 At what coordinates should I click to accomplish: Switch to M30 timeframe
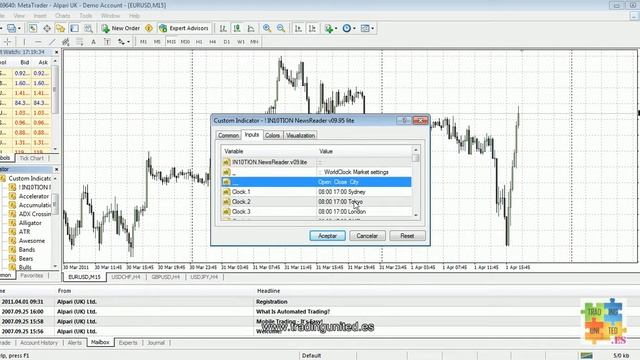pyautogui.click(x=185, y=42)
